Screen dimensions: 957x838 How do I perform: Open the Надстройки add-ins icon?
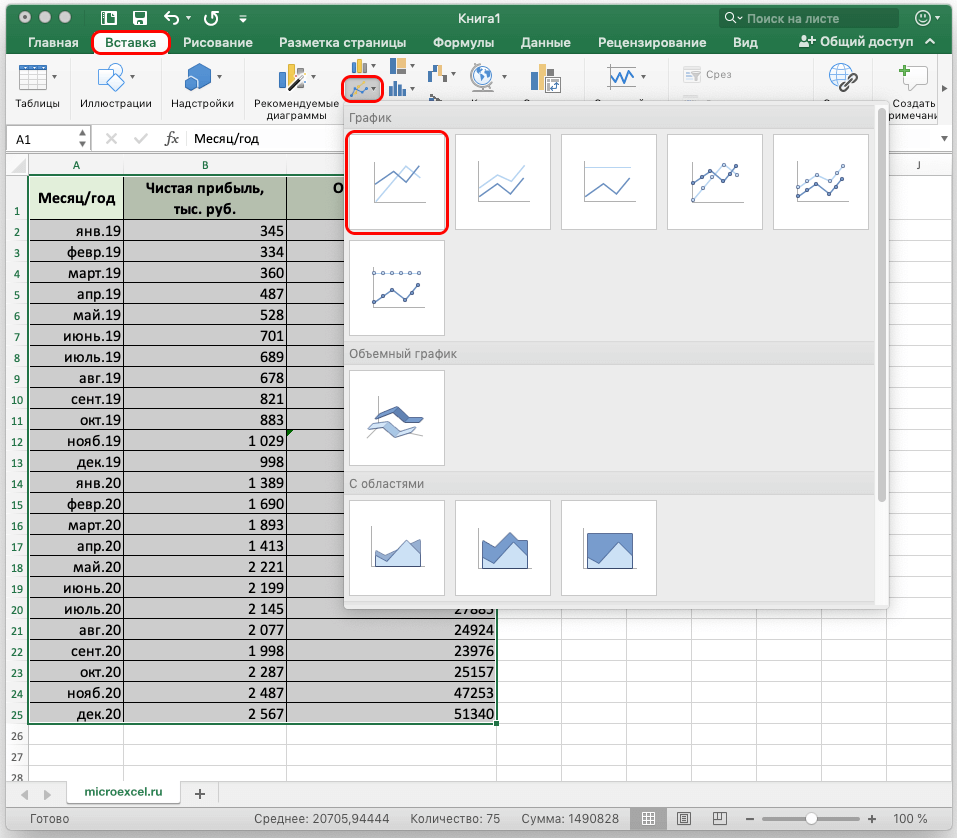click(198, 78)
